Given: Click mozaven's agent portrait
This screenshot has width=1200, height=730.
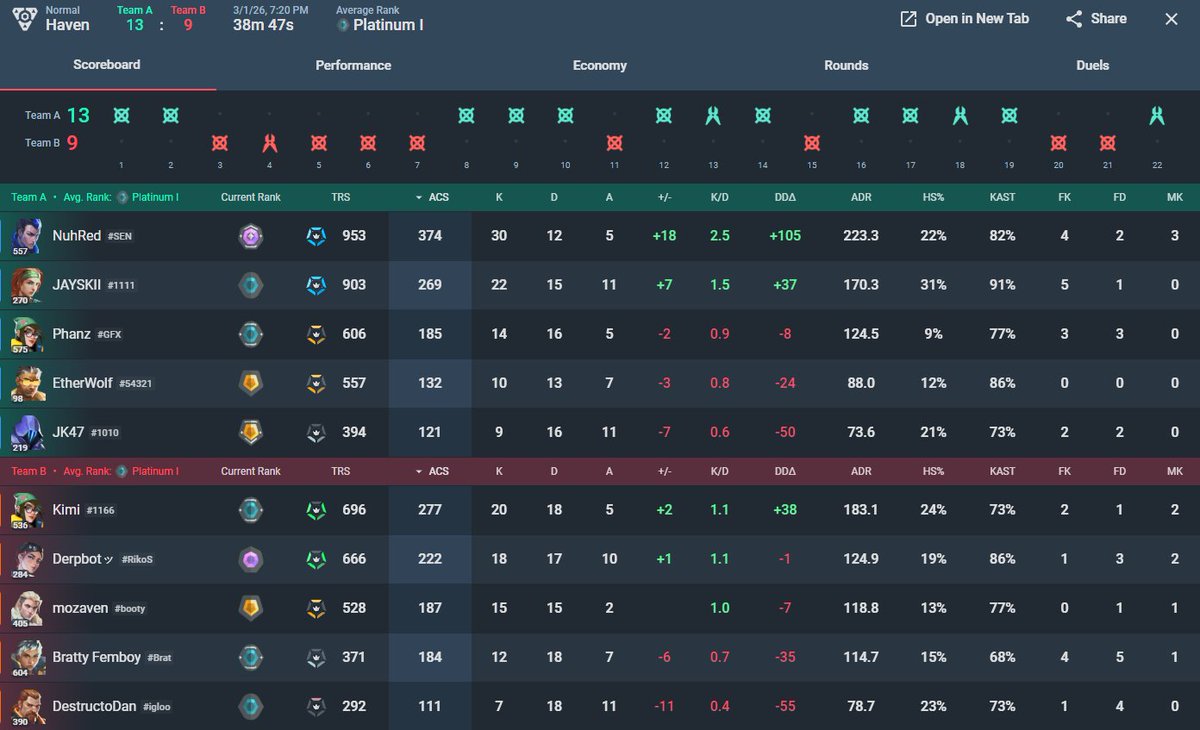Looking at the screenshot, I should (26, 608).
